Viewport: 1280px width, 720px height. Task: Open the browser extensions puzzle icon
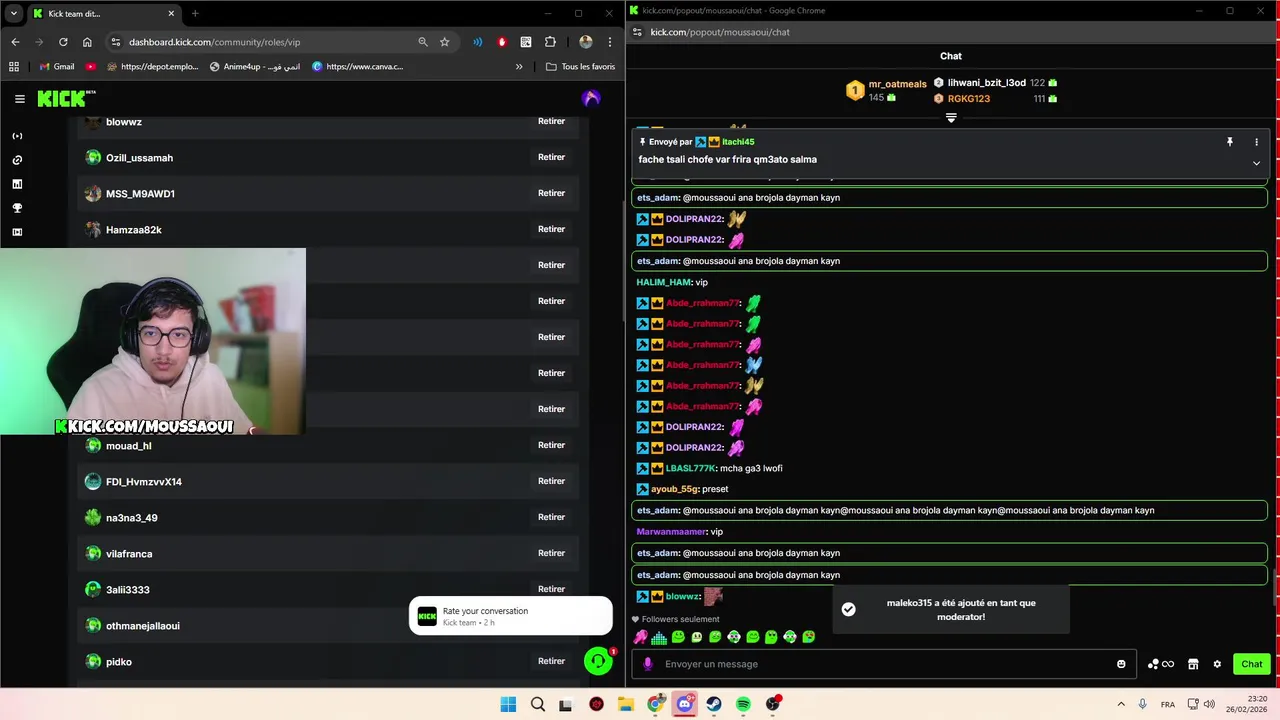[550, 42]
